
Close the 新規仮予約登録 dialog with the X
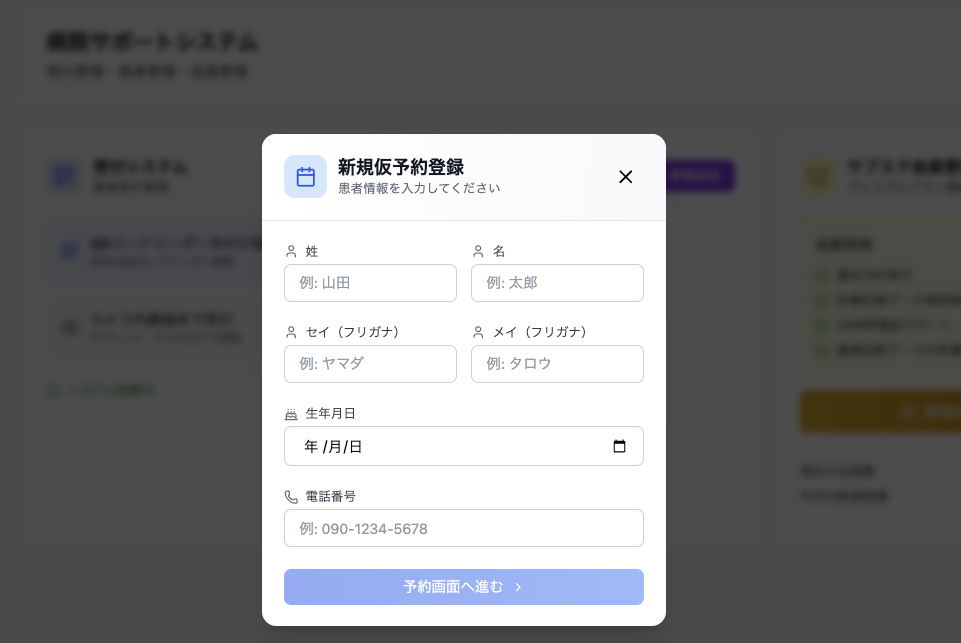tap(626, 176)
